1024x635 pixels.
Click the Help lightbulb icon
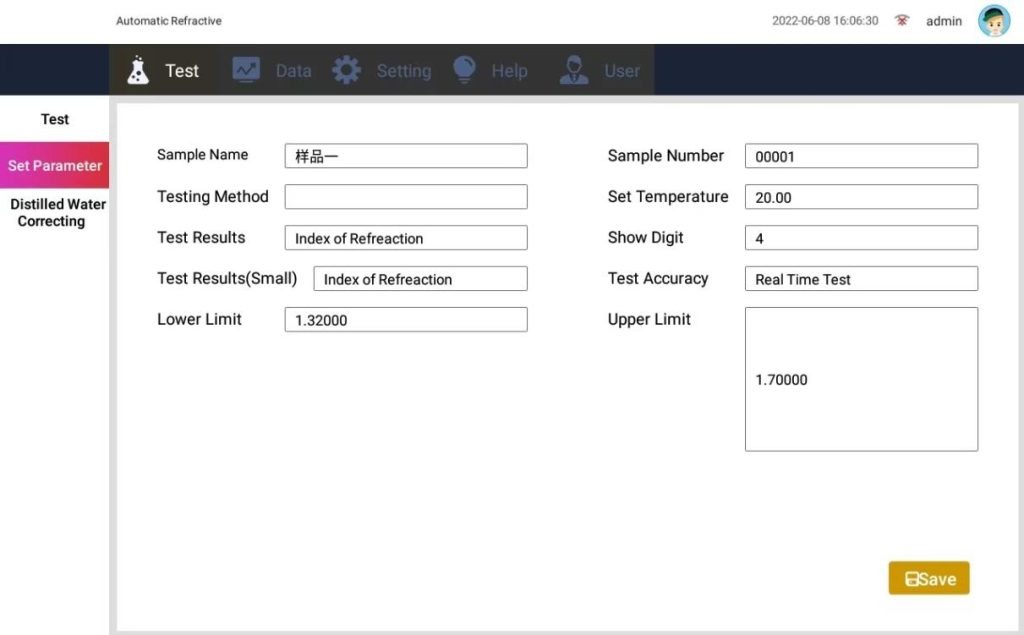point(464,69)
